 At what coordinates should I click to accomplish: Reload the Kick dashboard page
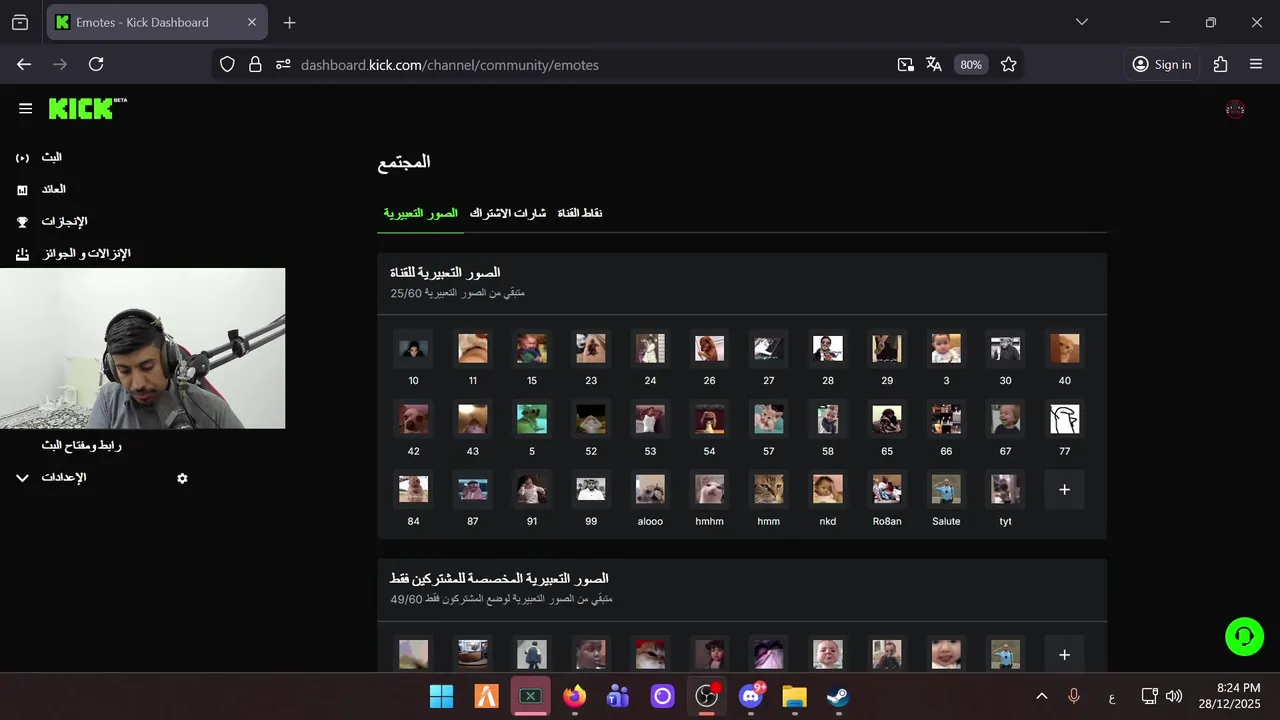click(96, 64)
